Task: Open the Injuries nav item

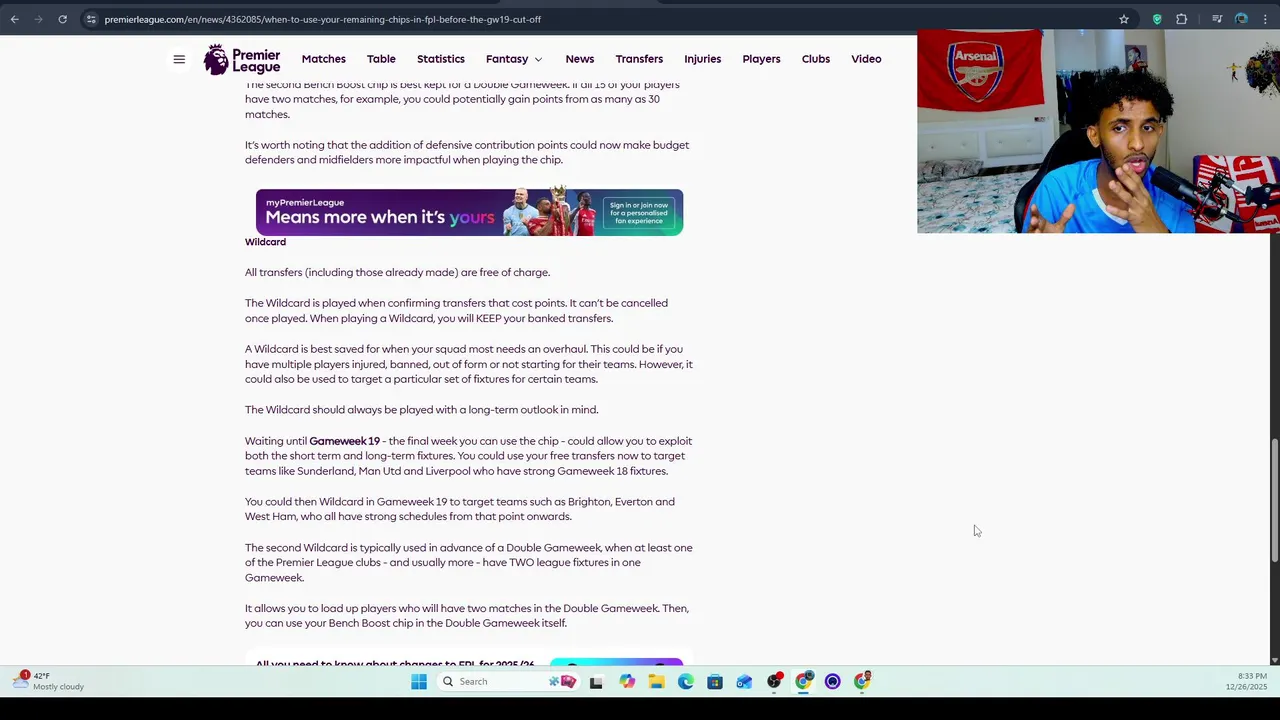Action: (x=703, y=59)
